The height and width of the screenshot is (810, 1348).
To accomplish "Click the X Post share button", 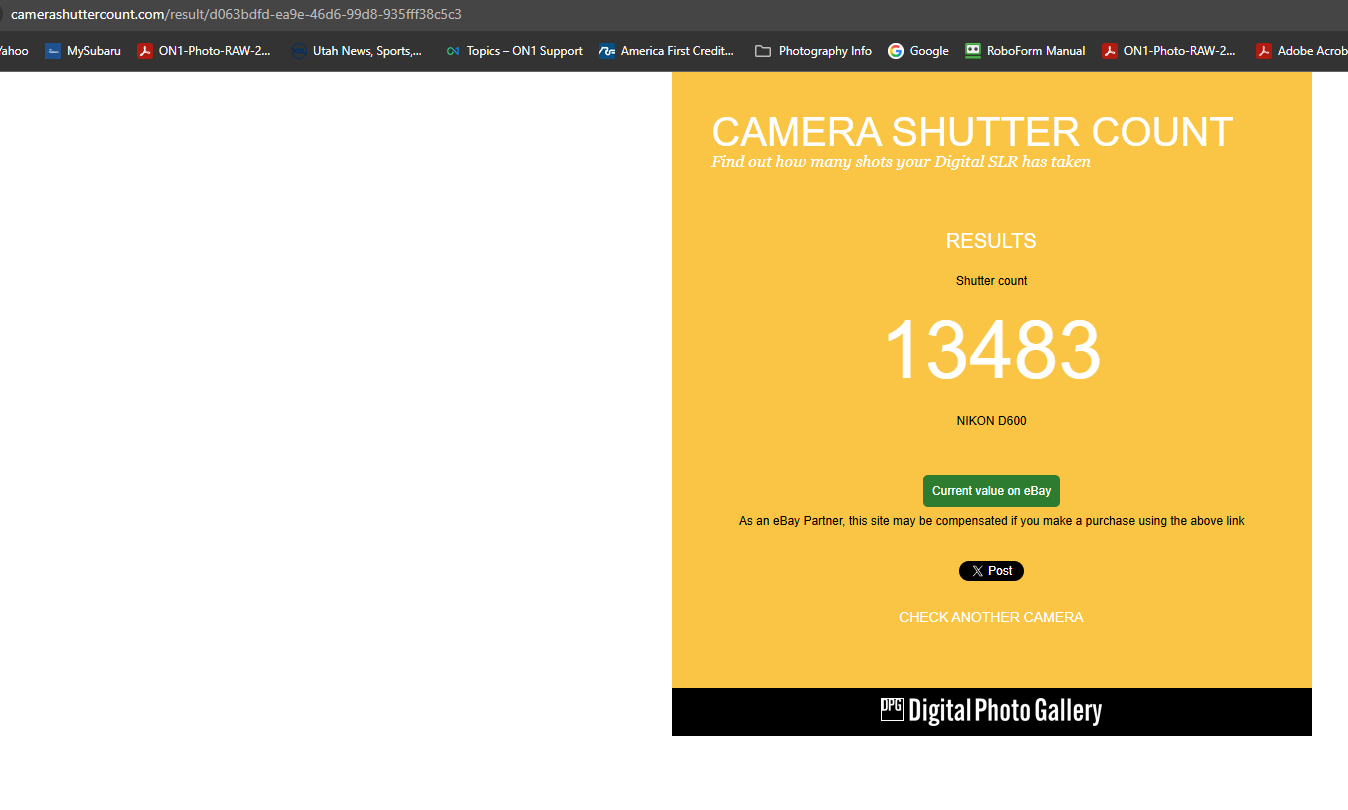I will pos(991,571).
